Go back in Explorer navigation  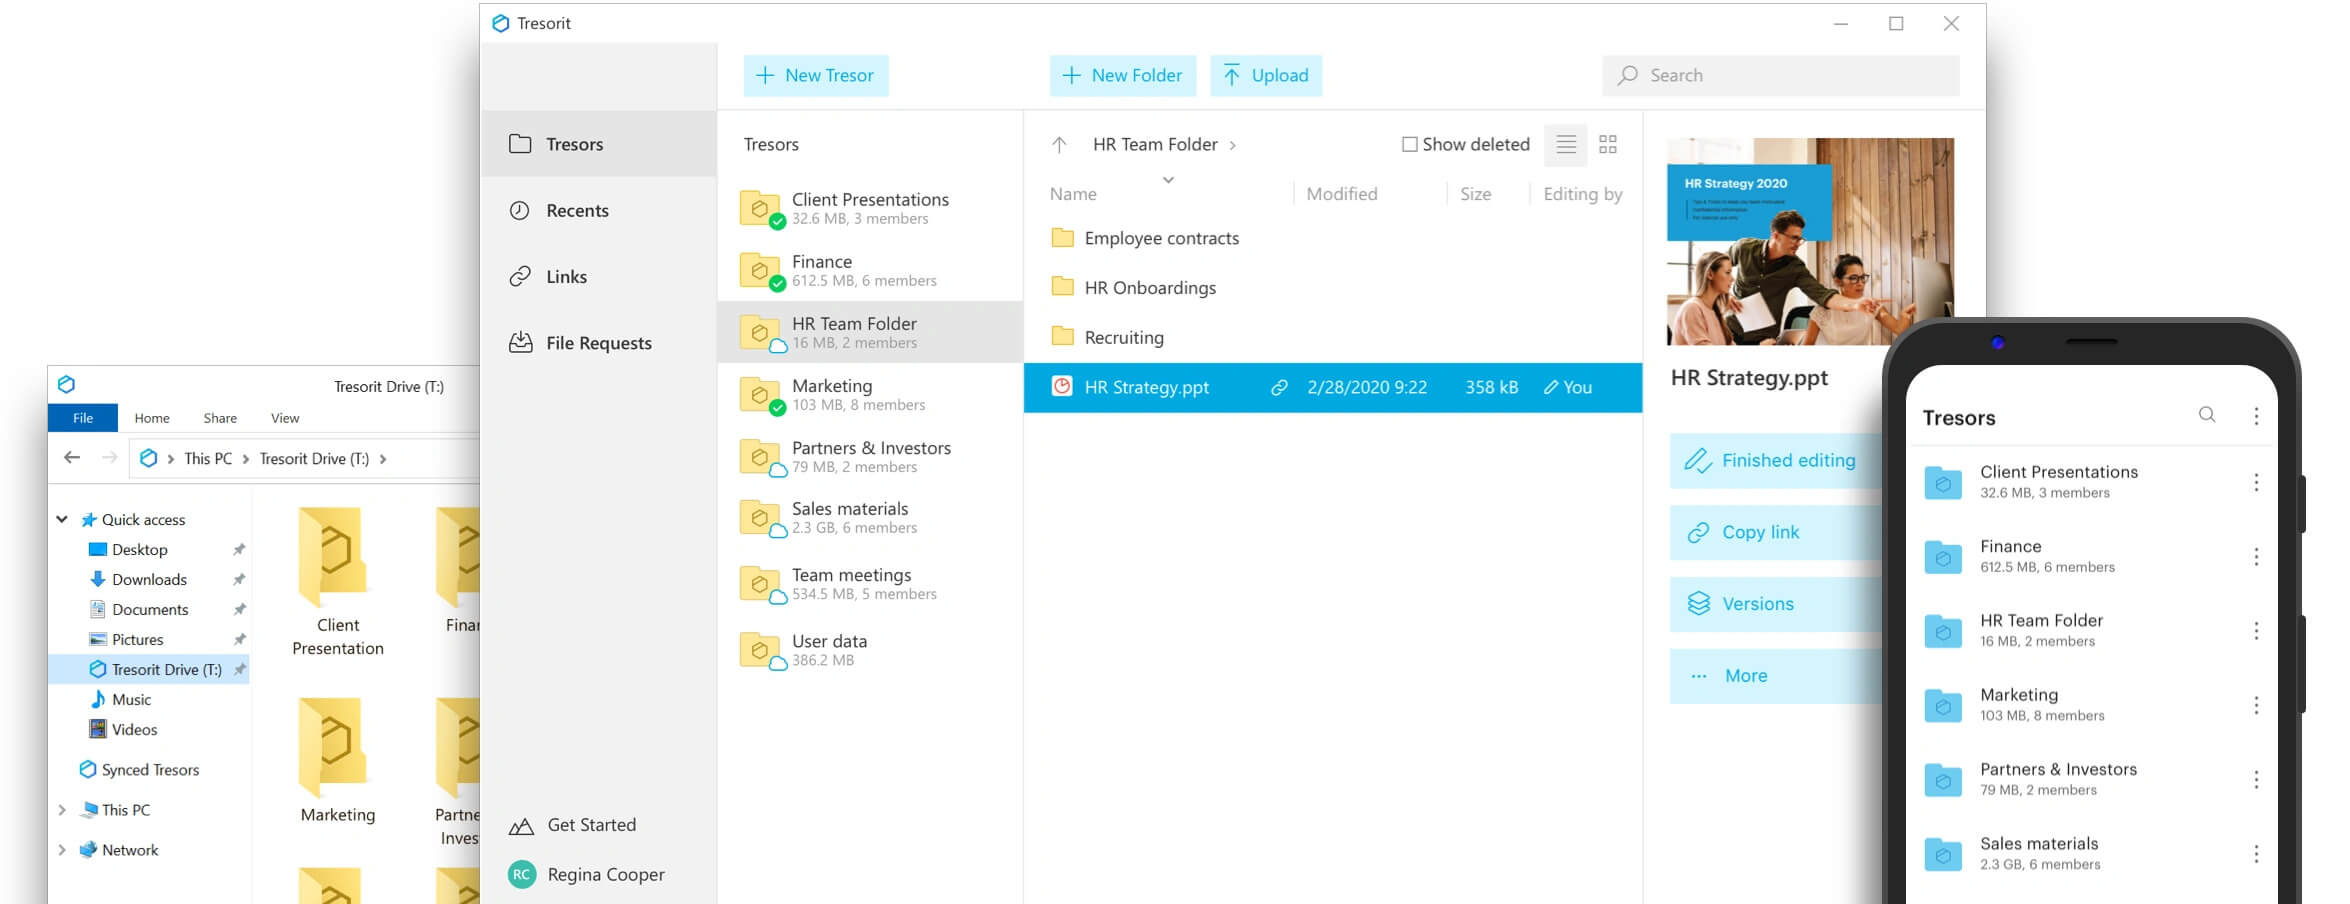pos(72,458)
